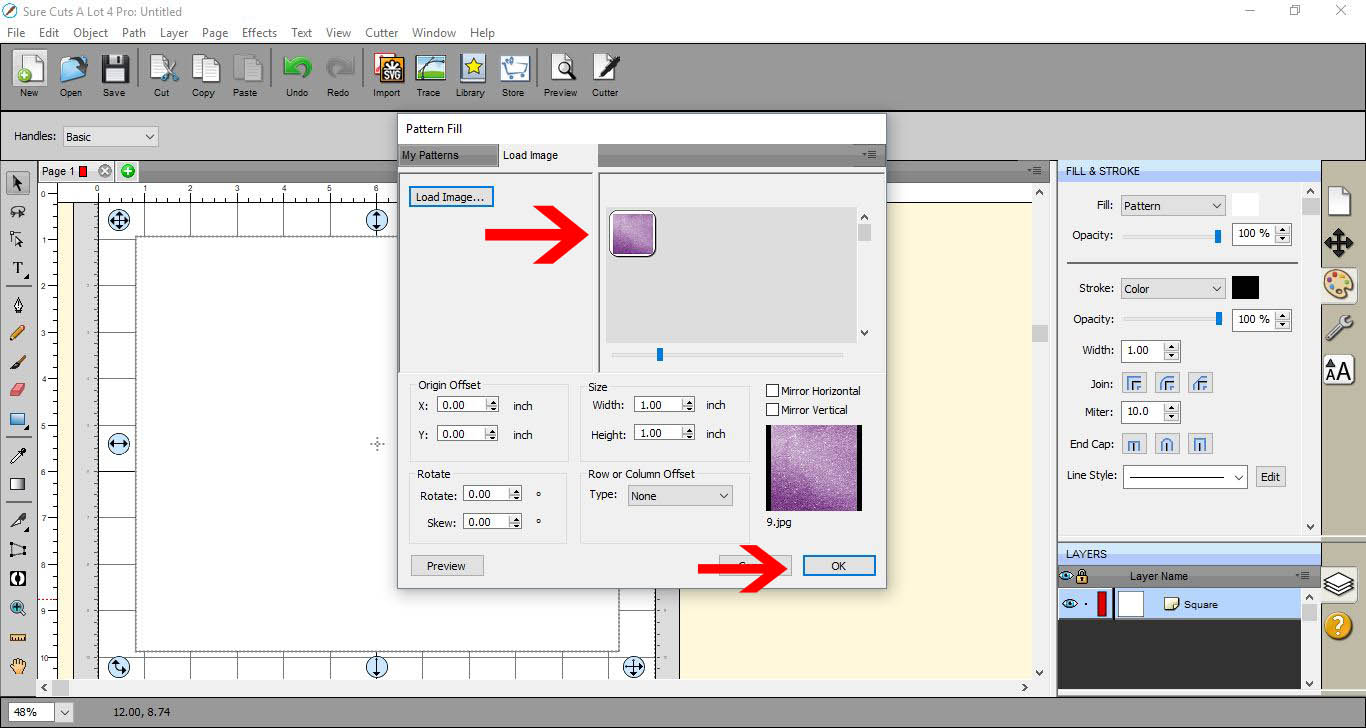Toggle the layers header lock icon
The width and height of the screenshot is (1366, 728).
1082,576
